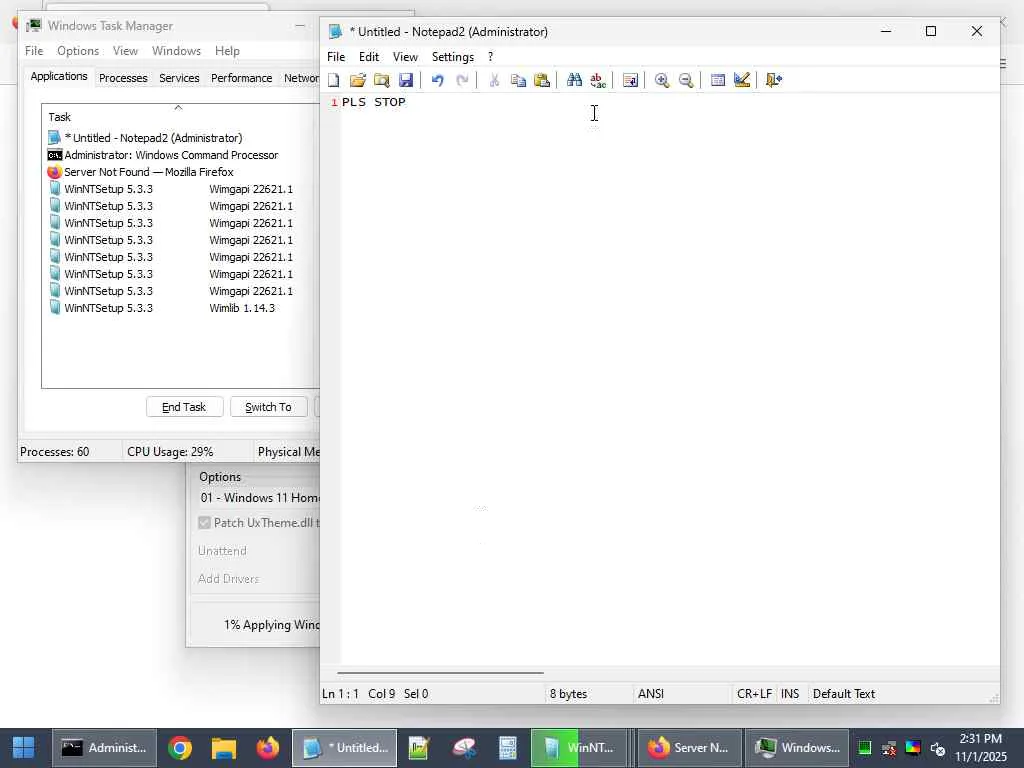
Task: Click the Paste clipboard icon in Notepad2
Action: click(x=542, y=80)
